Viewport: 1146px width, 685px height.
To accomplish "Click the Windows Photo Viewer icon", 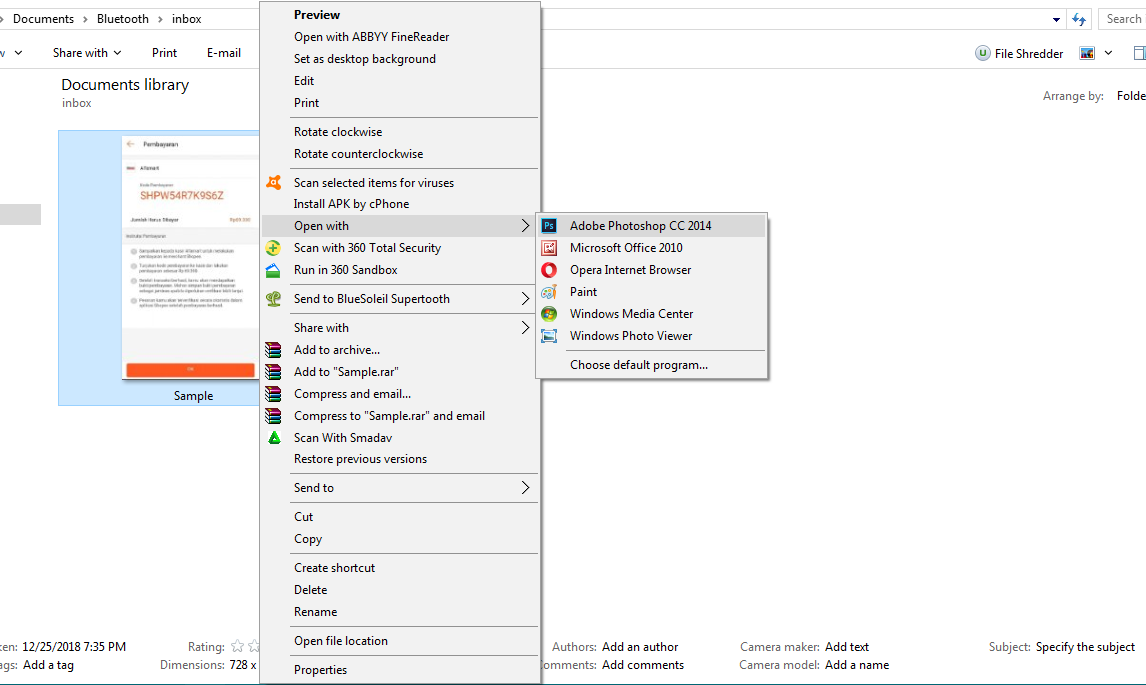I will pyautogui.click(x=549, y=336).
